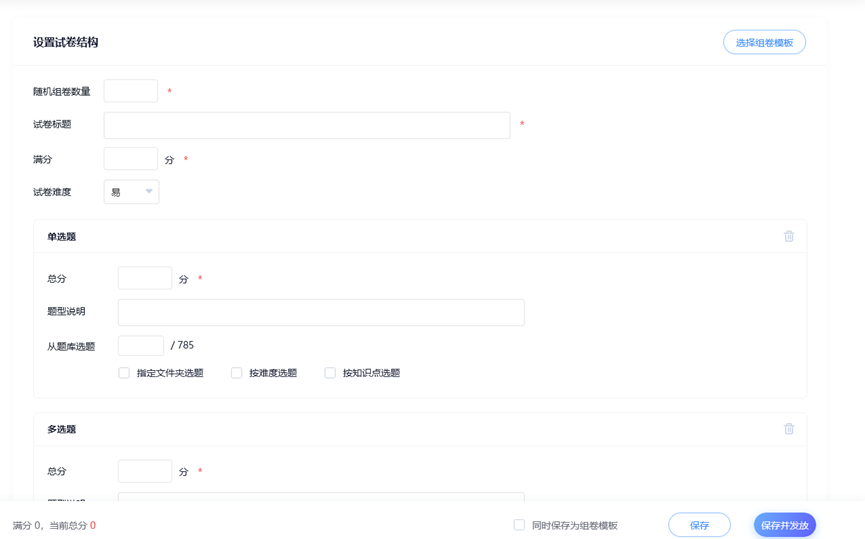Click the 单选题 总分 input field
Viewport: 865px width, 539px height.
(x=145, y=278)
